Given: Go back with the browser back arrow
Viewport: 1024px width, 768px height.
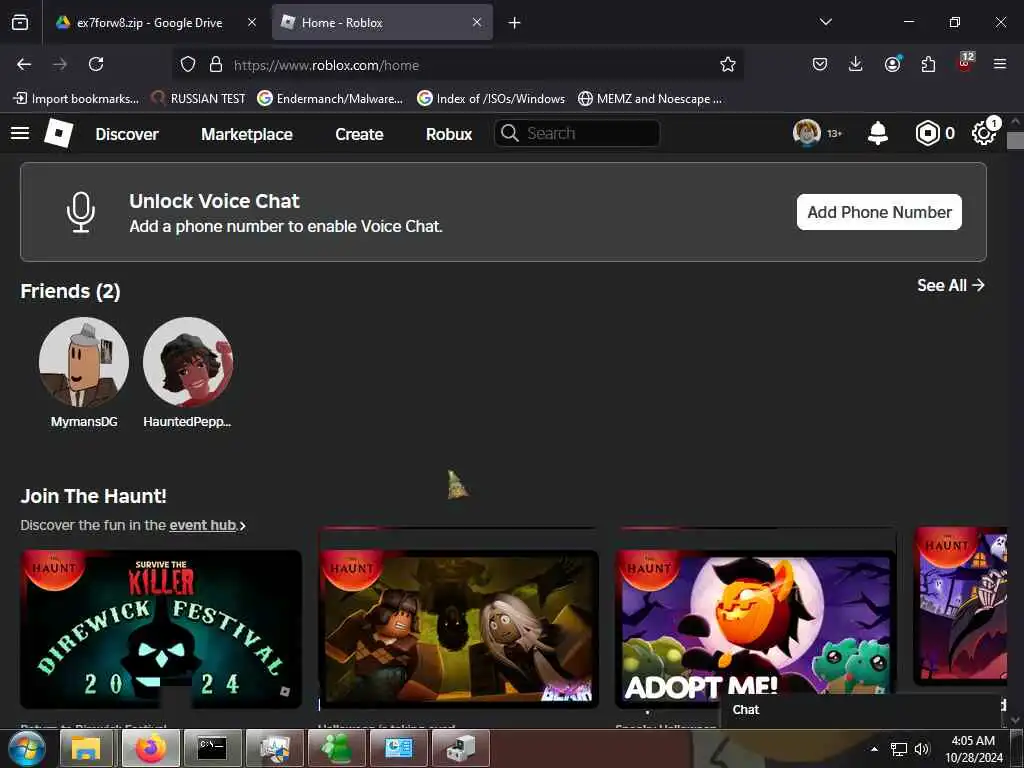Looking at the screenshot, I should (x=24, y=64).
